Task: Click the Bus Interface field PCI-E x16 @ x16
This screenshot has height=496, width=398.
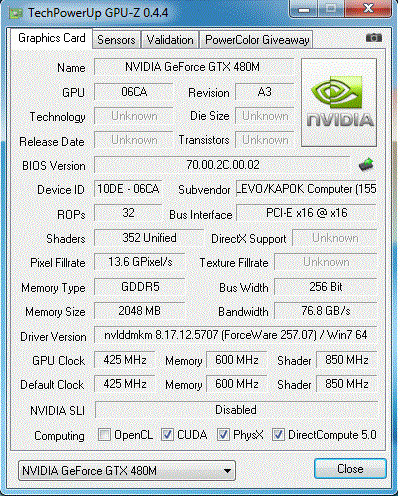Action: click(306, 213)
